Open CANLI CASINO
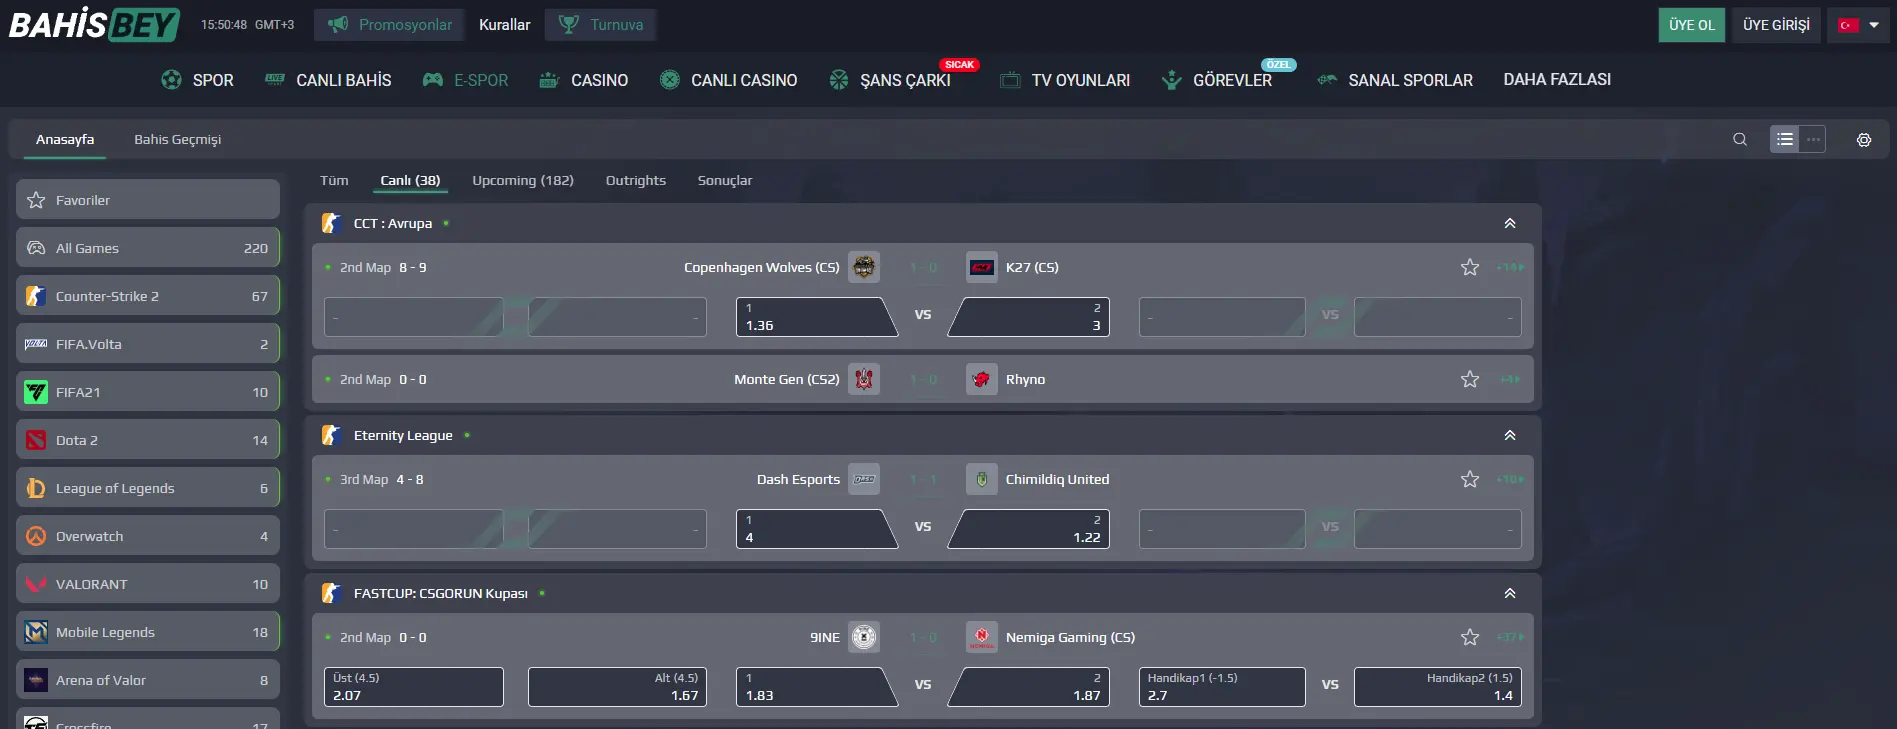1897x729 pixels. pyautogui.click(x=729, y=80)
